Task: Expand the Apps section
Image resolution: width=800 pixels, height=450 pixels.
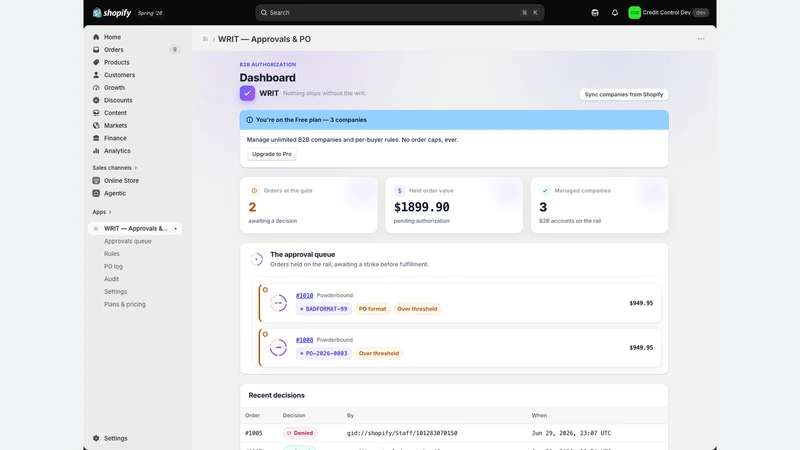Action: 102,212
